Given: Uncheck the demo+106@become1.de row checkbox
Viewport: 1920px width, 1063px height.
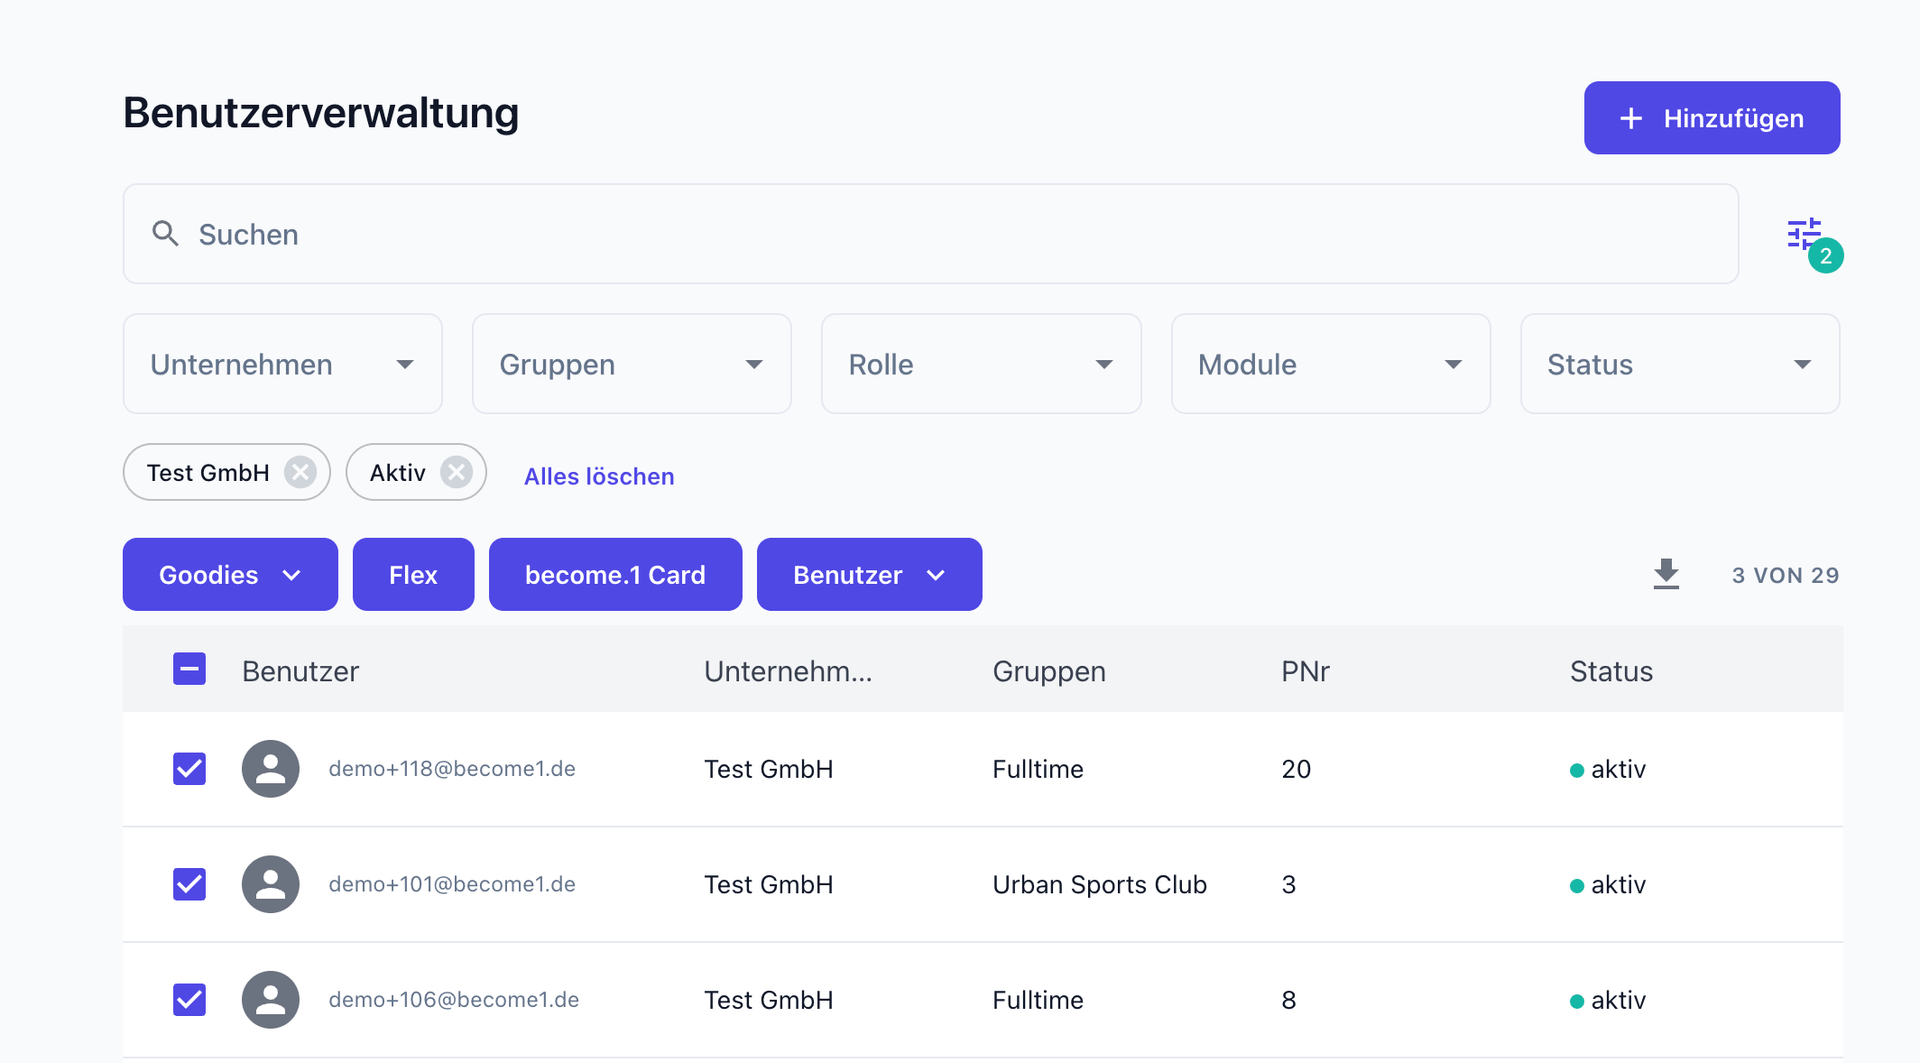Looking at the screenshot, I should pos(189,1000).
